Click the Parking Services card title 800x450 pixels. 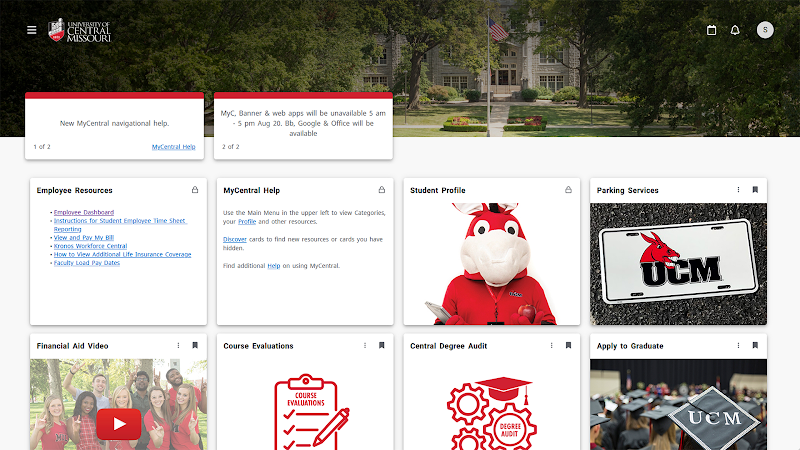(x=628, y=190)
